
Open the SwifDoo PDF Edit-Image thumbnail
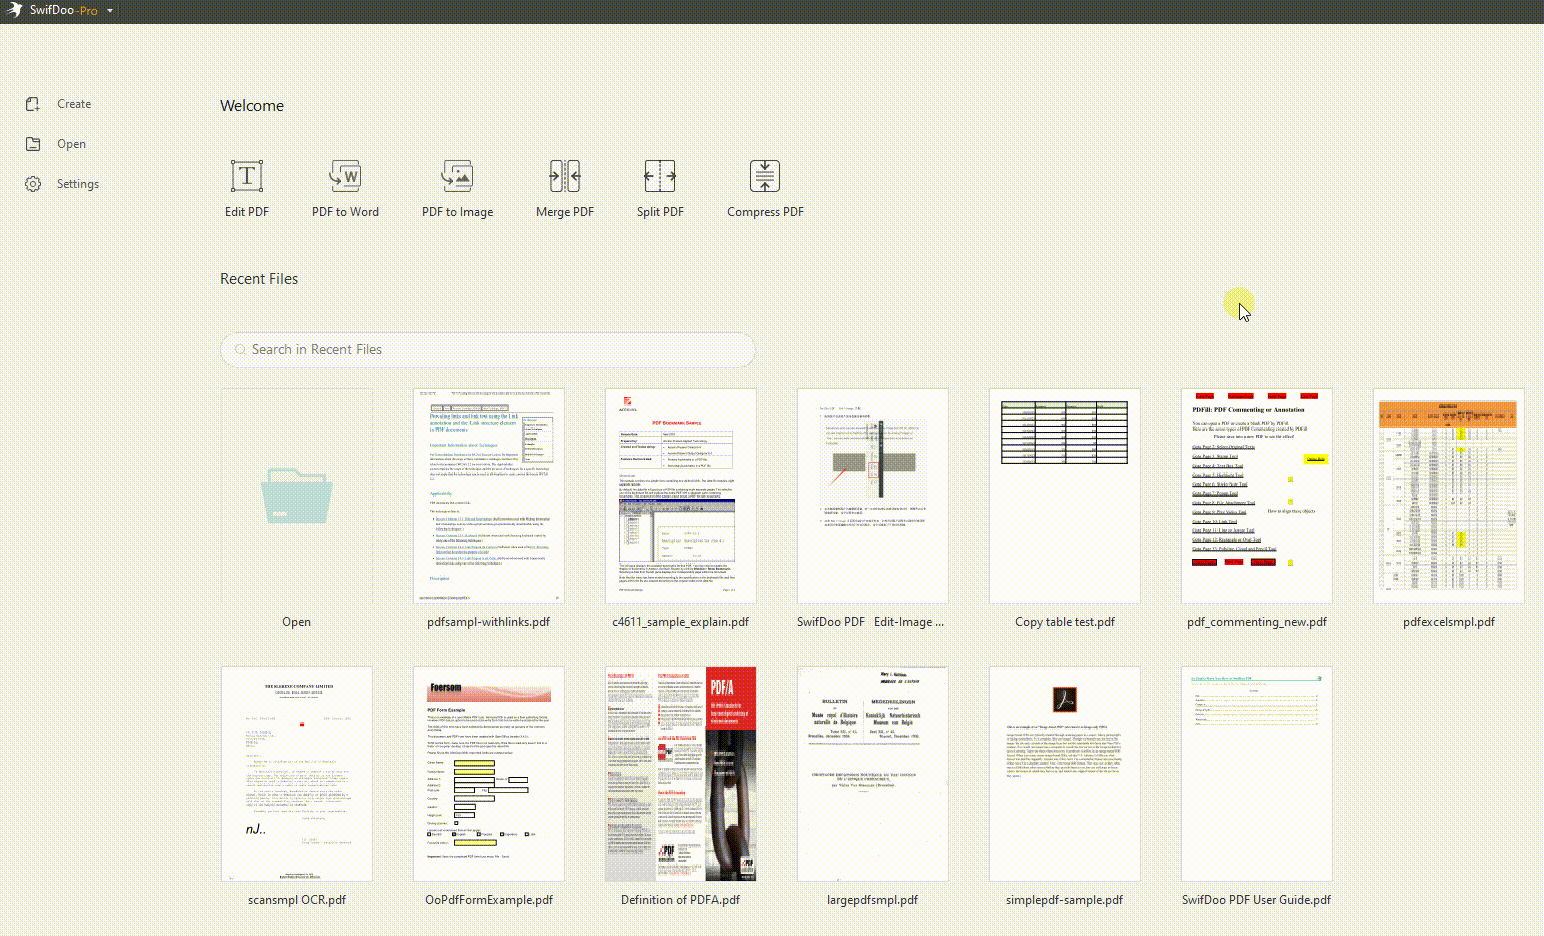pos(873,496)
